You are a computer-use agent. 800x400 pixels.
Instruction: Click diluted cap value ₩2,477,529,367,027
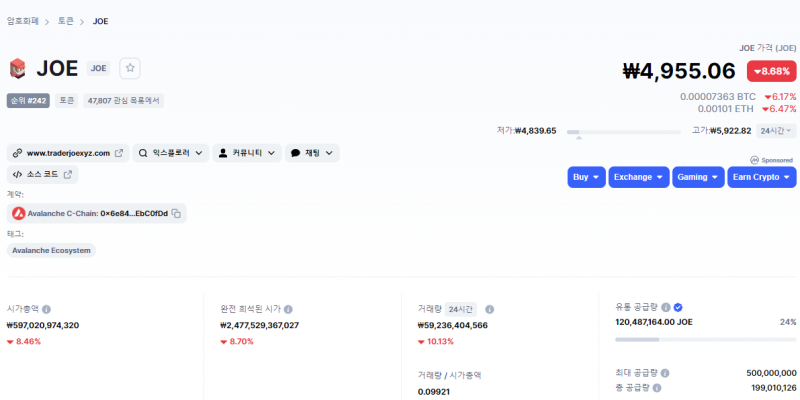point(259,325)
